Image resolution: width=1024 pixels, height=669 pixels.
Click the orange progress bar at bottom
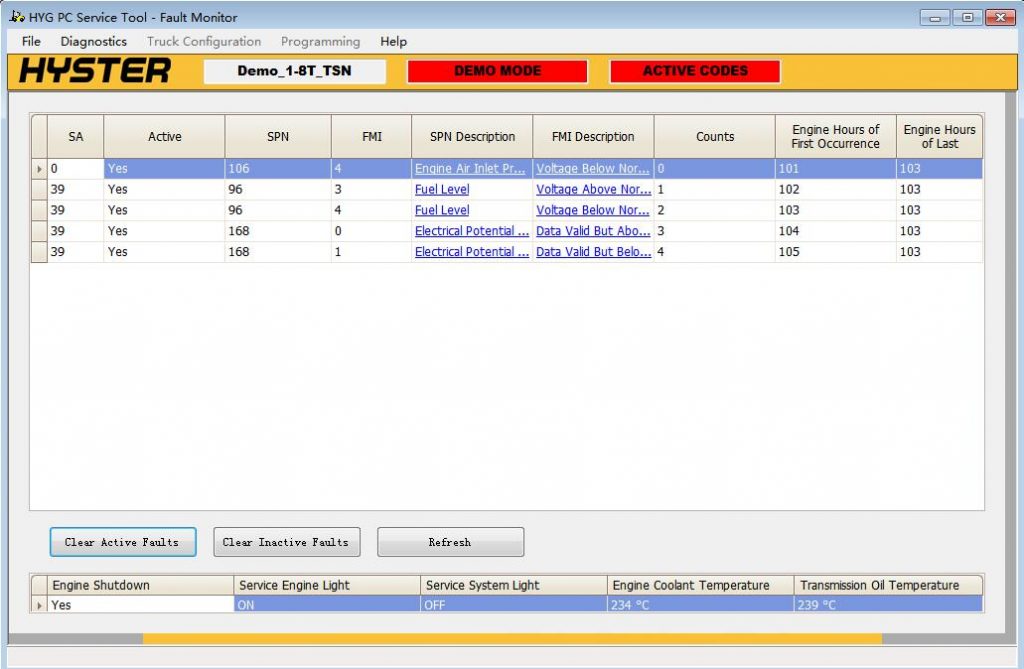(512, 638)
